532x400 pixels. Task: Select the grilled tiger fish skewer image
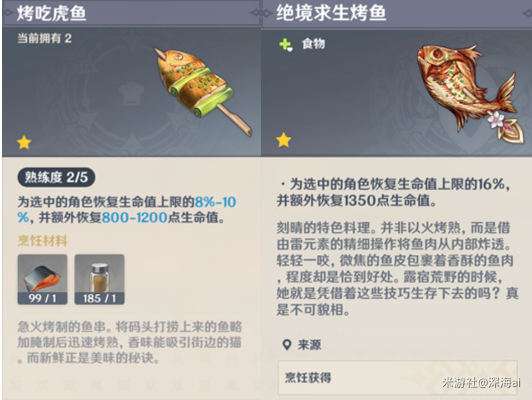pyautogui.click(x=203, y=92)
